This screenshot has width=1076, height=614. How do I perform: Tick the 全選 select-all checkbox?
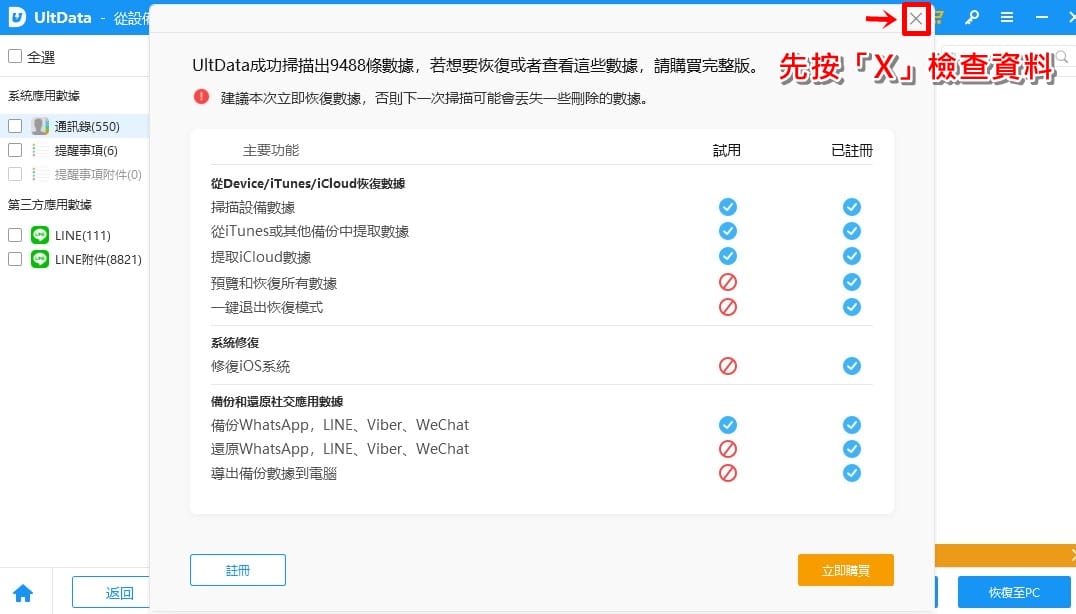(x=15, y=56)
